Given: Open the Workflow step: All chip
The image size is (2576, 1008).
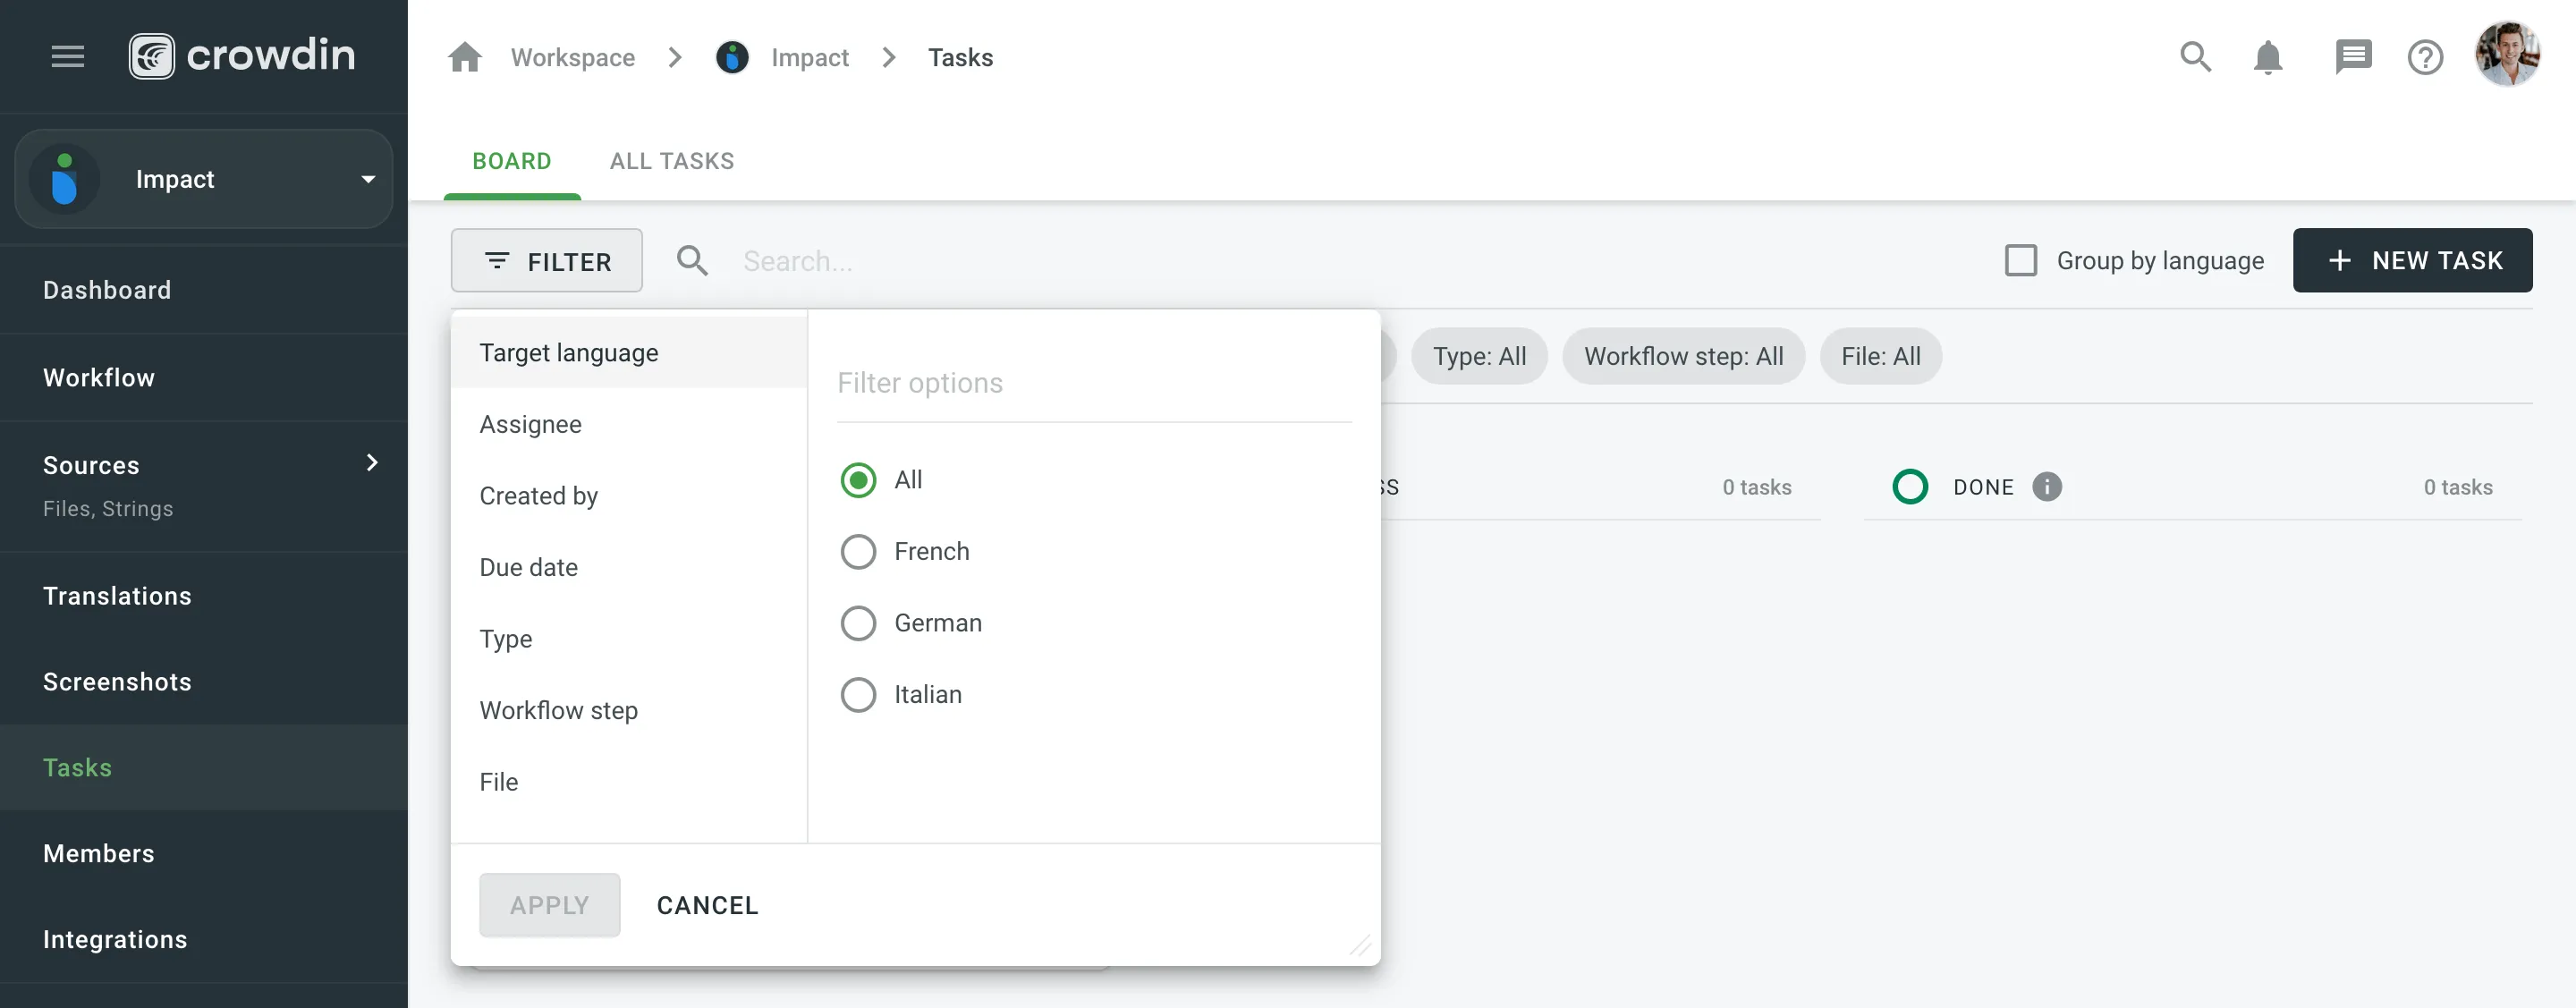Looking at the screenshot, I should pyautogui.click(x=1684, y=357).
